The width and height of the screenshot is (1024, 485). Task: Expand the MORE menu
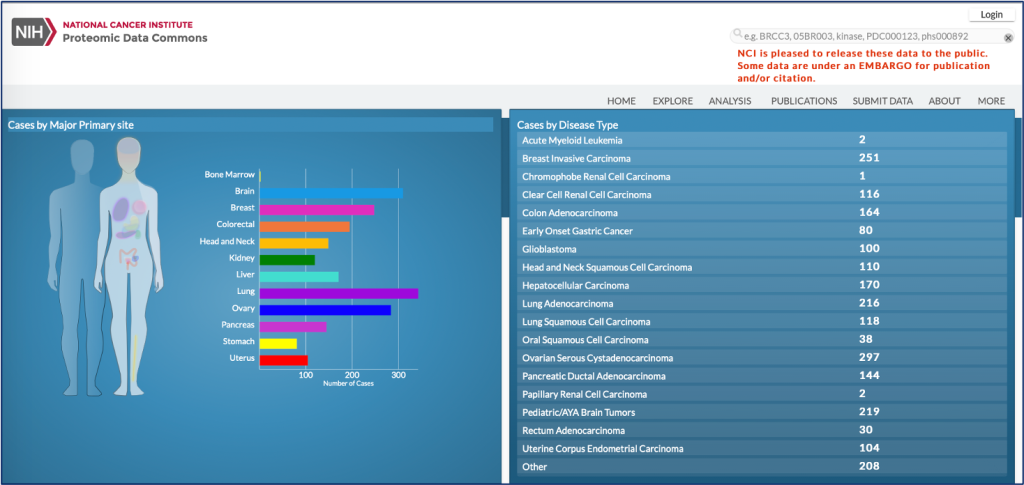tap(991, 101)
